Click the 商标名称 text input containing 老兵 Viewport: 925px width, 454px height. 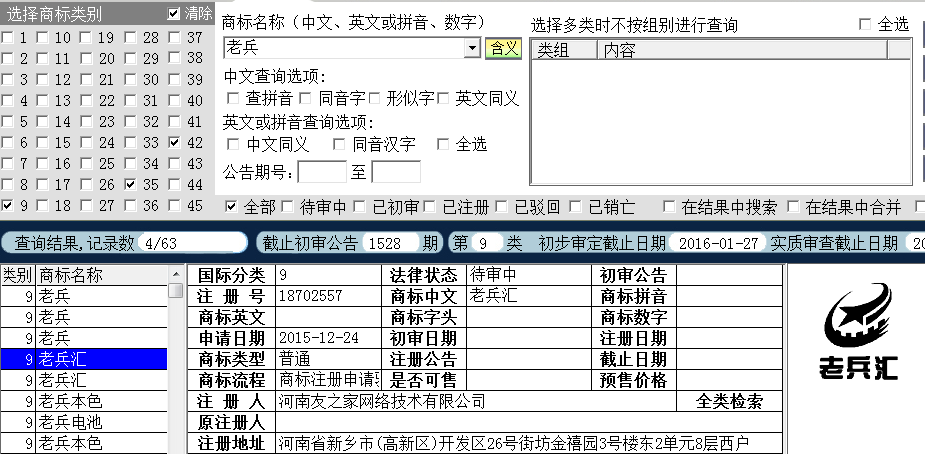[344, 48]
